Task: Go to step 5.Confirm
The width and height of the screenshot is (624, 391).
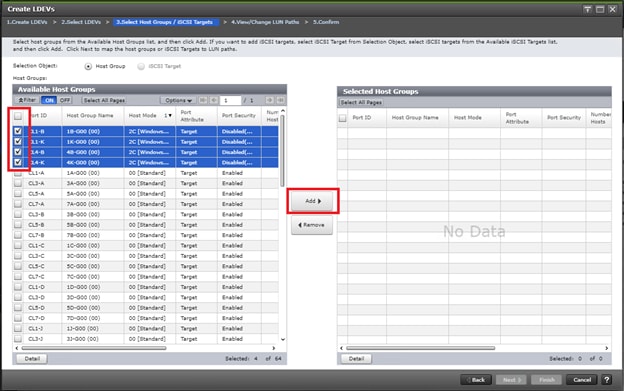Action: click(326, 22)
